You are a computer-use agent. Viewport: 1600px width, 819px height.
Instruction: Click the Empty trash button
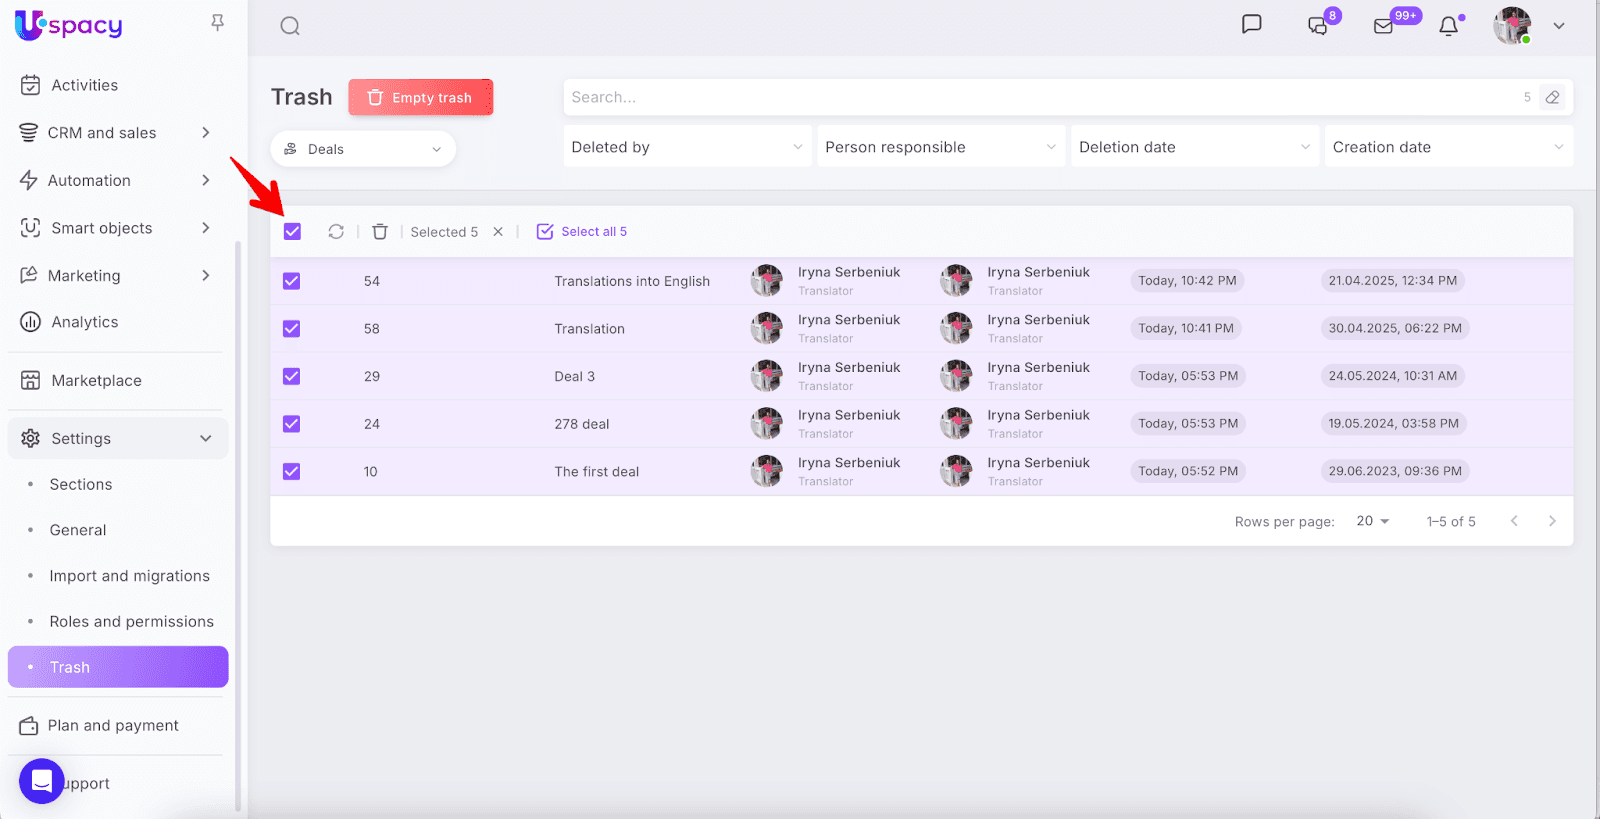(421, 98)
